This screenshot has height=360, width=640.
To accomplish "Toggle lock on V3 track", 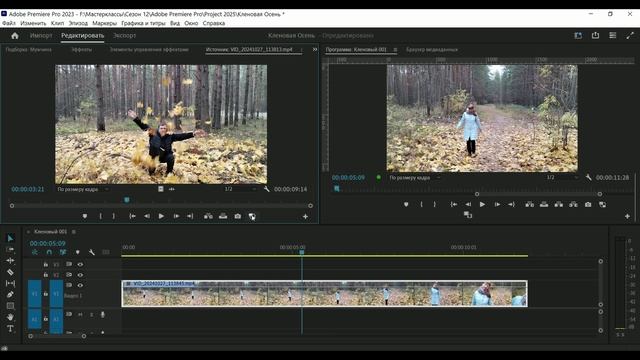I will click(x=46, y=264).
